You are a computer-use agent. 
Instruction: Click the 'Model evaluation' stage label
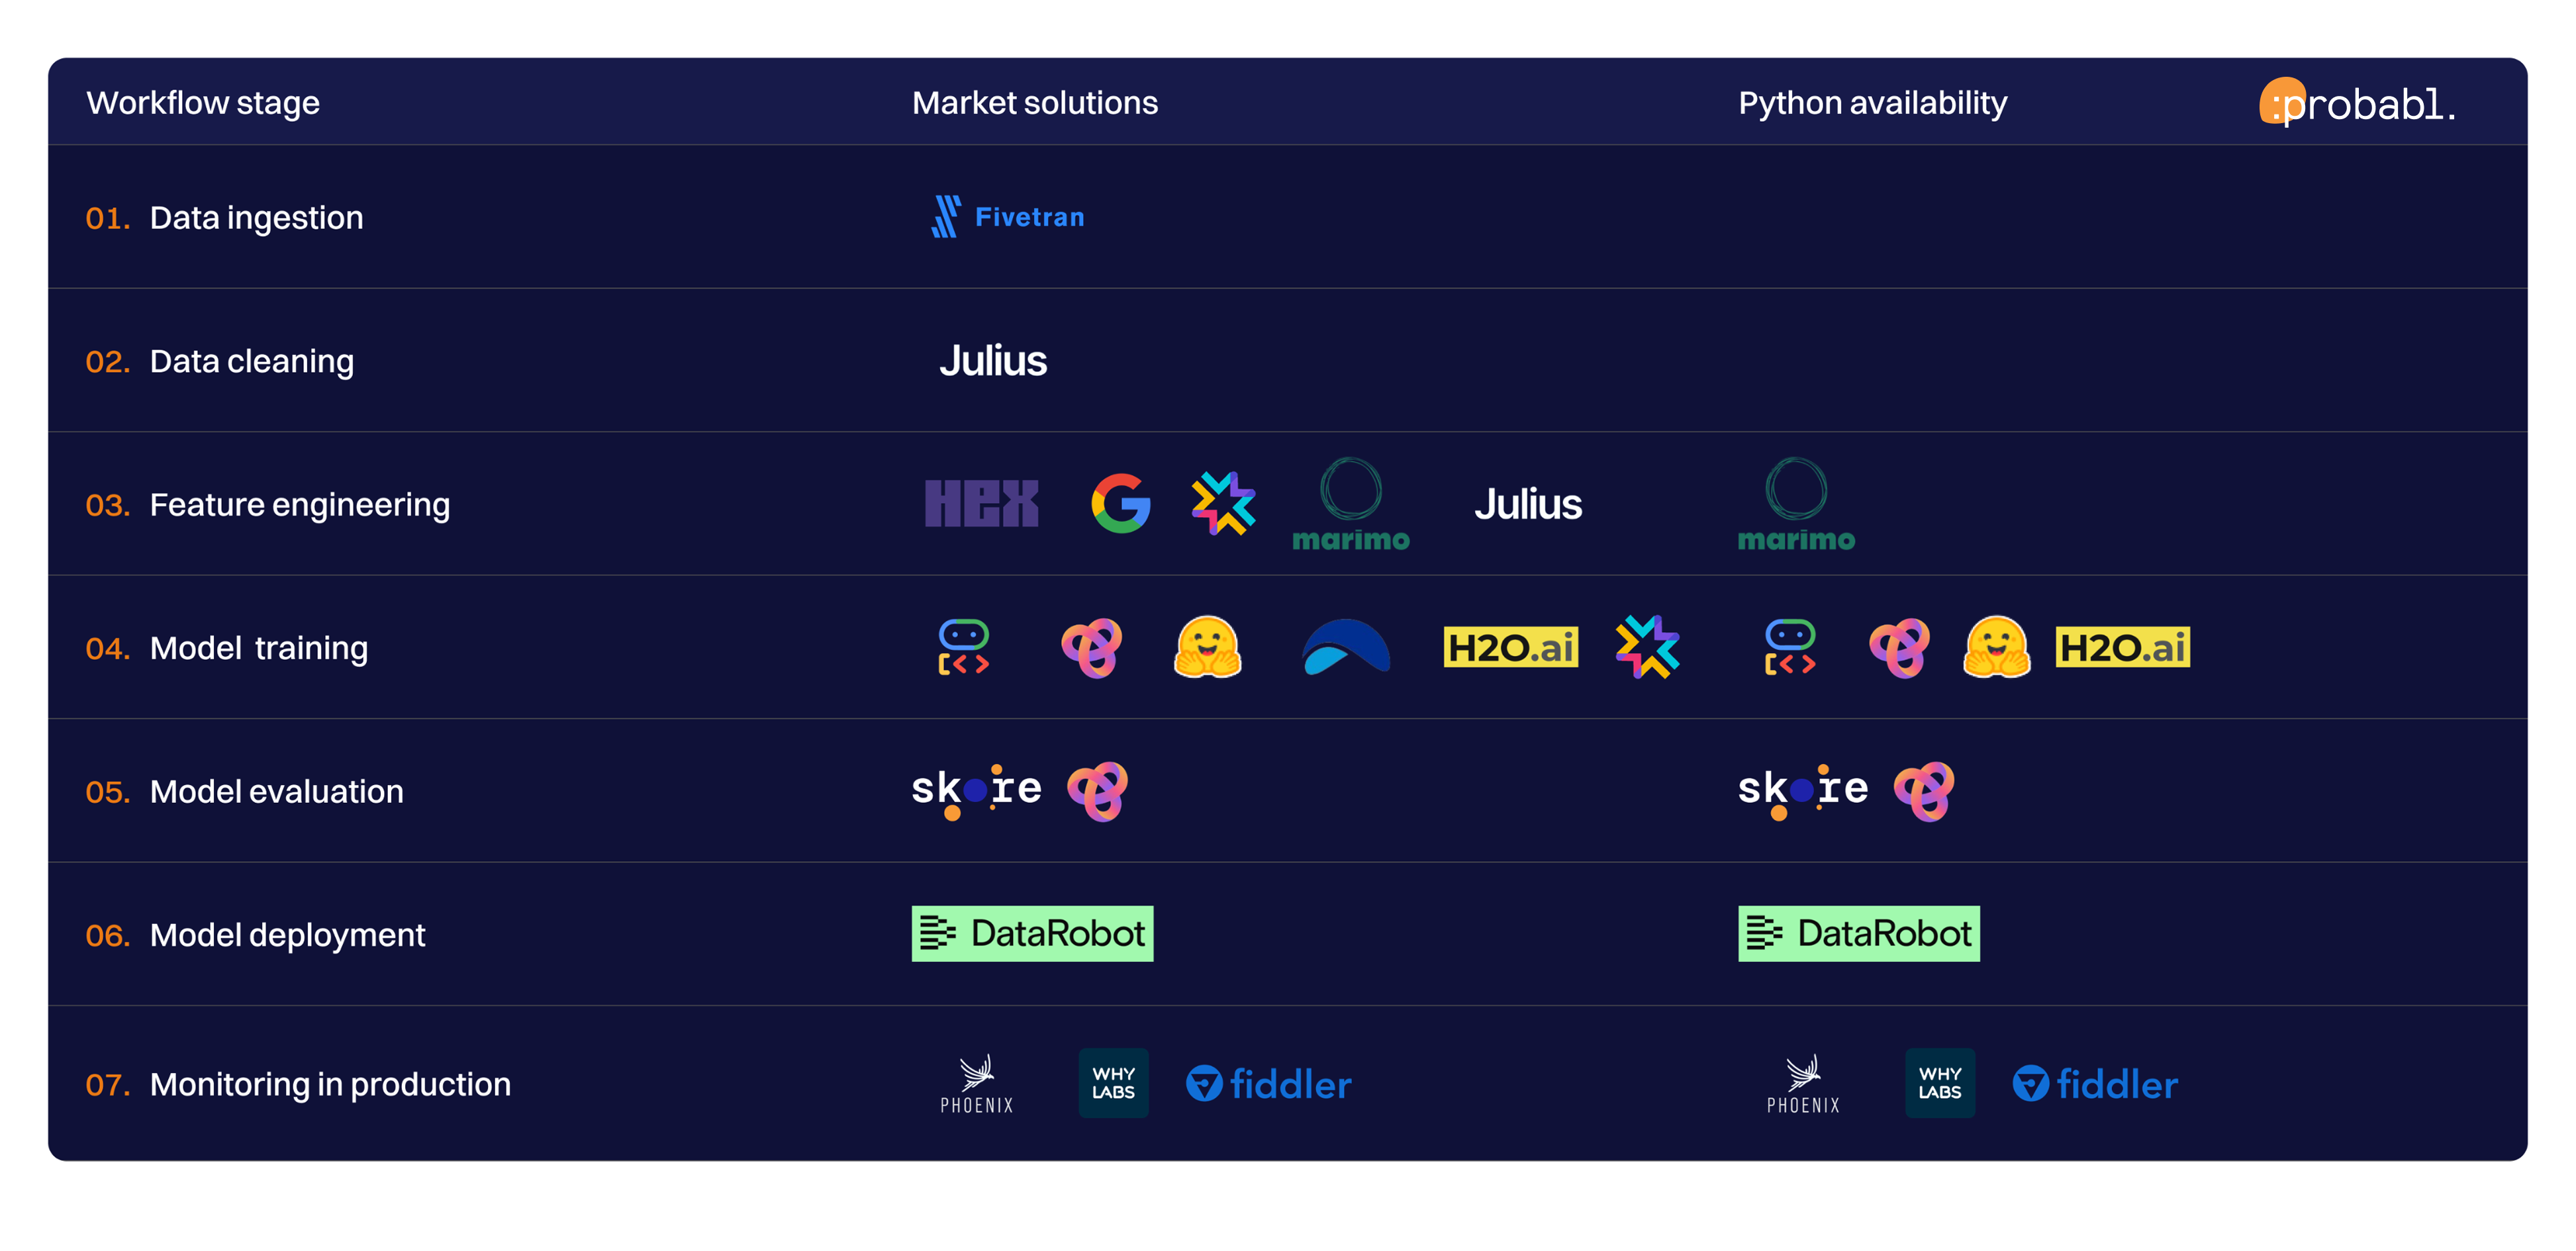click(x=277, y=792)
